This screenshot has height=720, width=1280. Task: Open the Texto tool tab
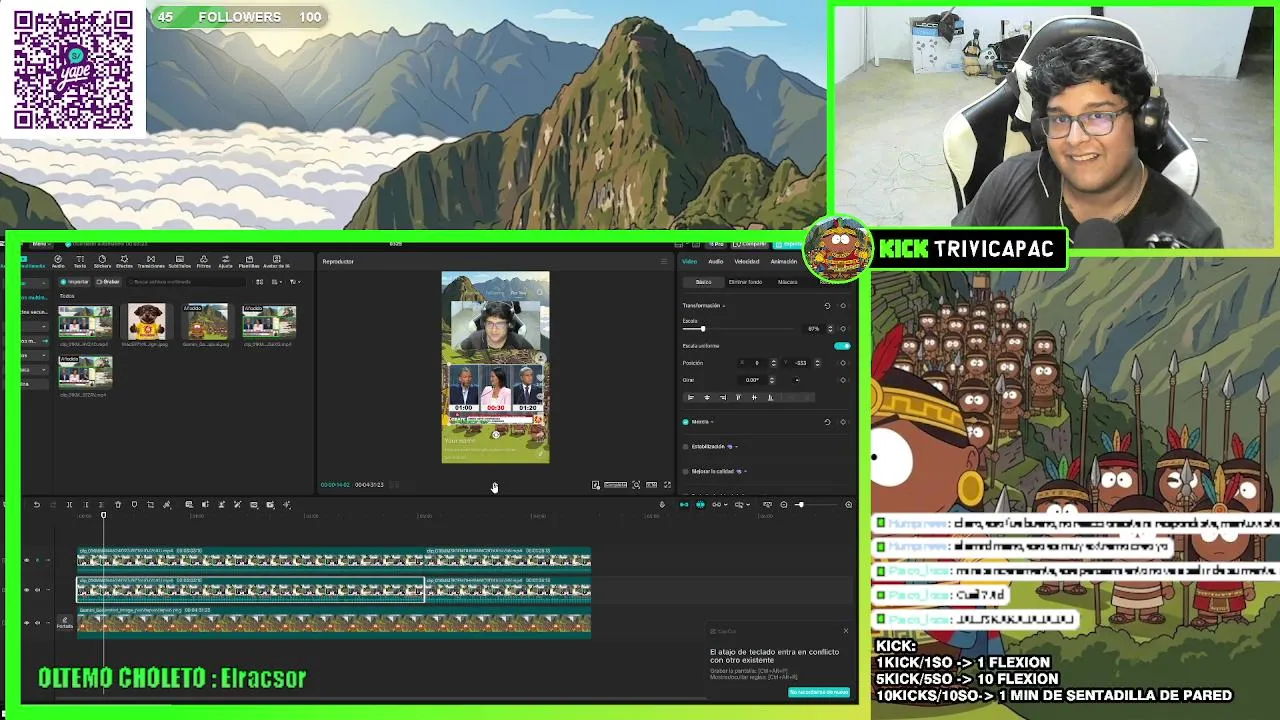click(x=80, y=261)
